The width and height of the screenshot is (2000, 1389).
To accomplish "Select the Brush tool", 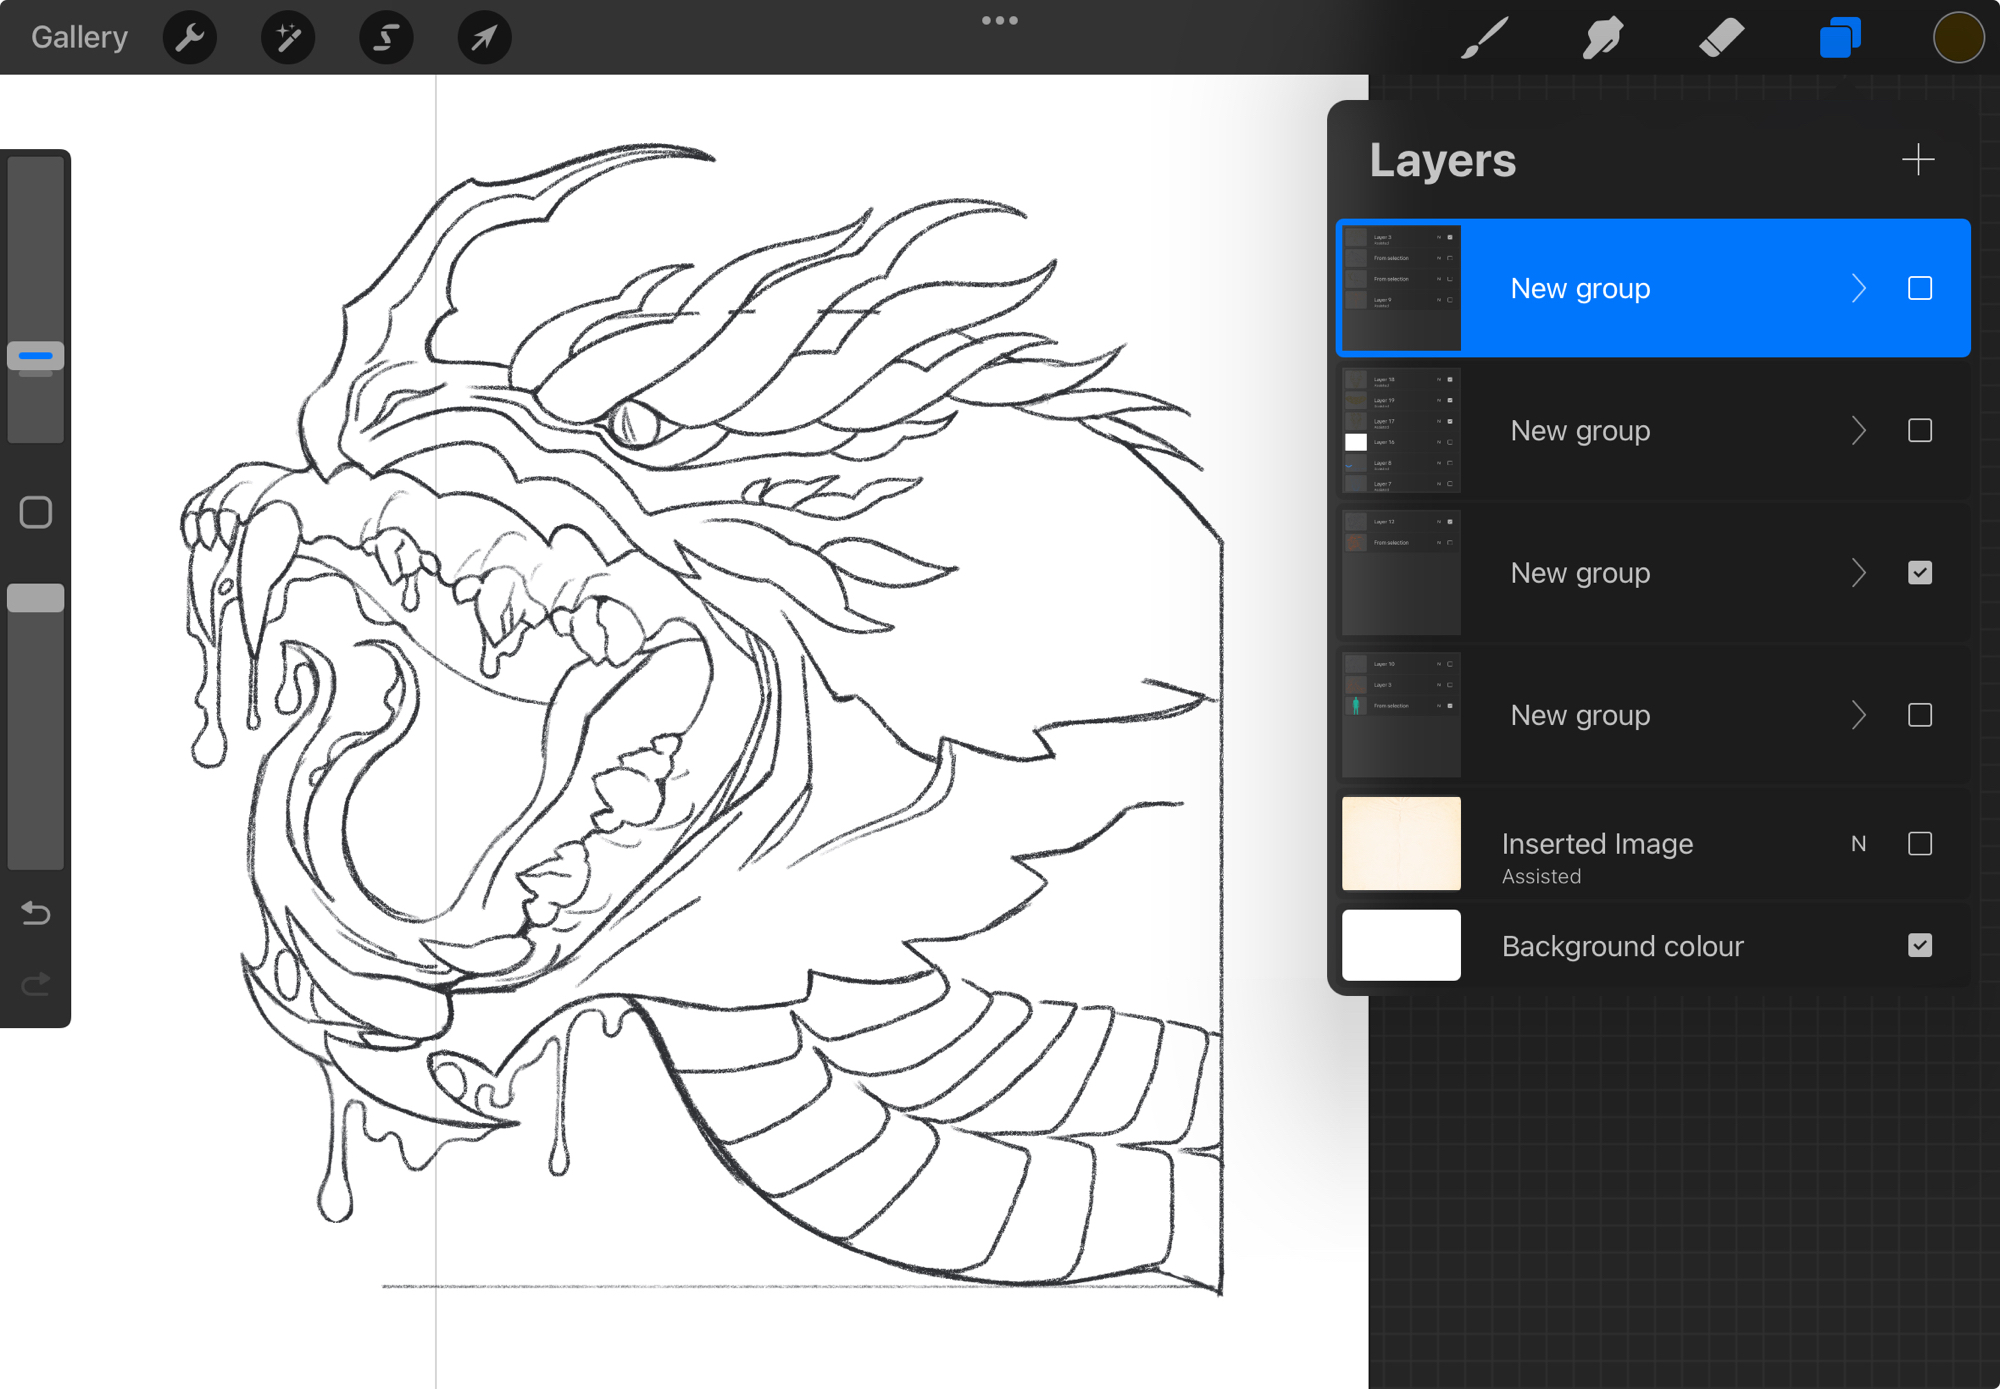I will pyautogui.click(x=1484, y=38).
